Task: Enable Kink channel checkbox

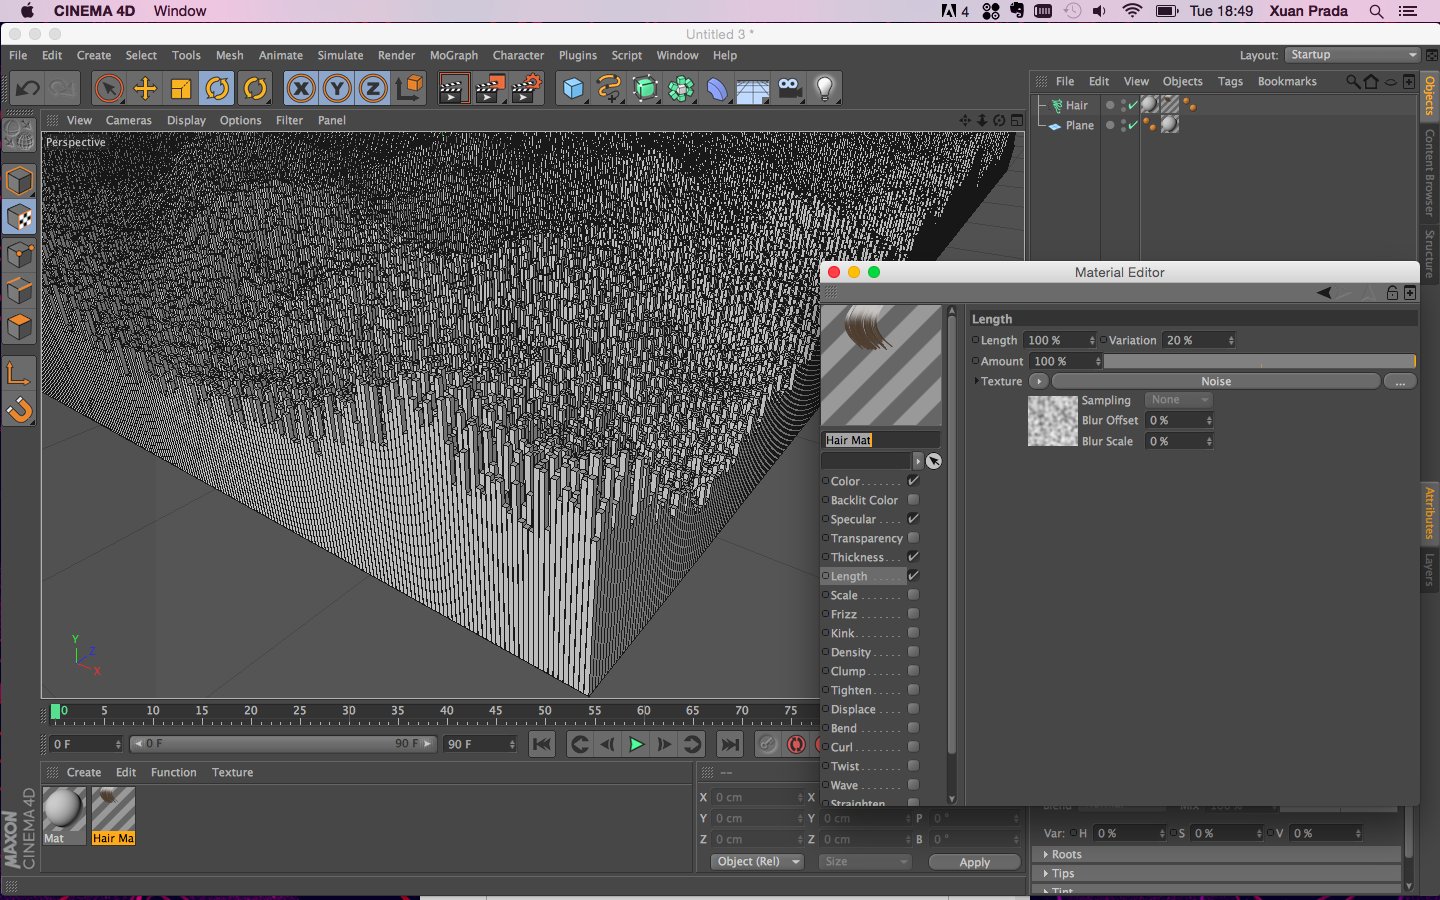Action: 913,633
